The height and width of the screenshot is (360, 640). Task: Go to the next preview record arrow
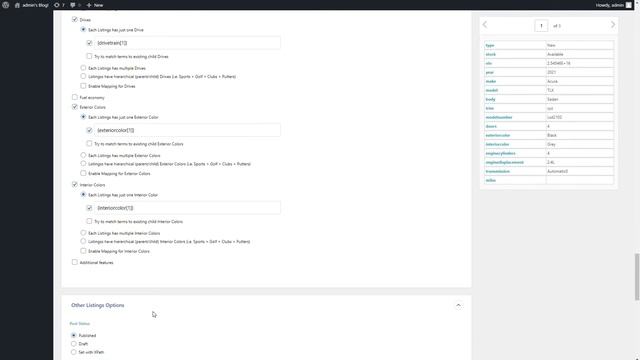[x=613, y=25]
